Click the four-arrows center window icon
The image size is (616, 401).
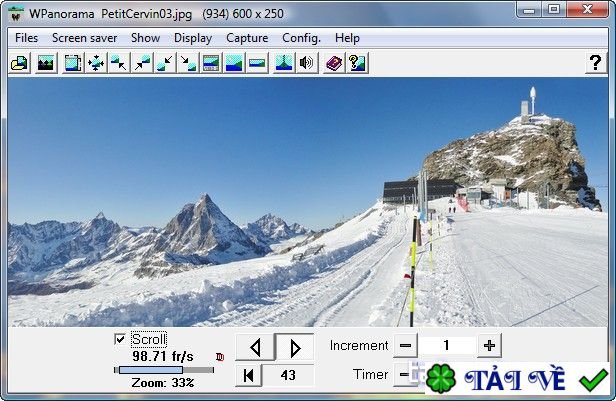(x=96, y=63)
